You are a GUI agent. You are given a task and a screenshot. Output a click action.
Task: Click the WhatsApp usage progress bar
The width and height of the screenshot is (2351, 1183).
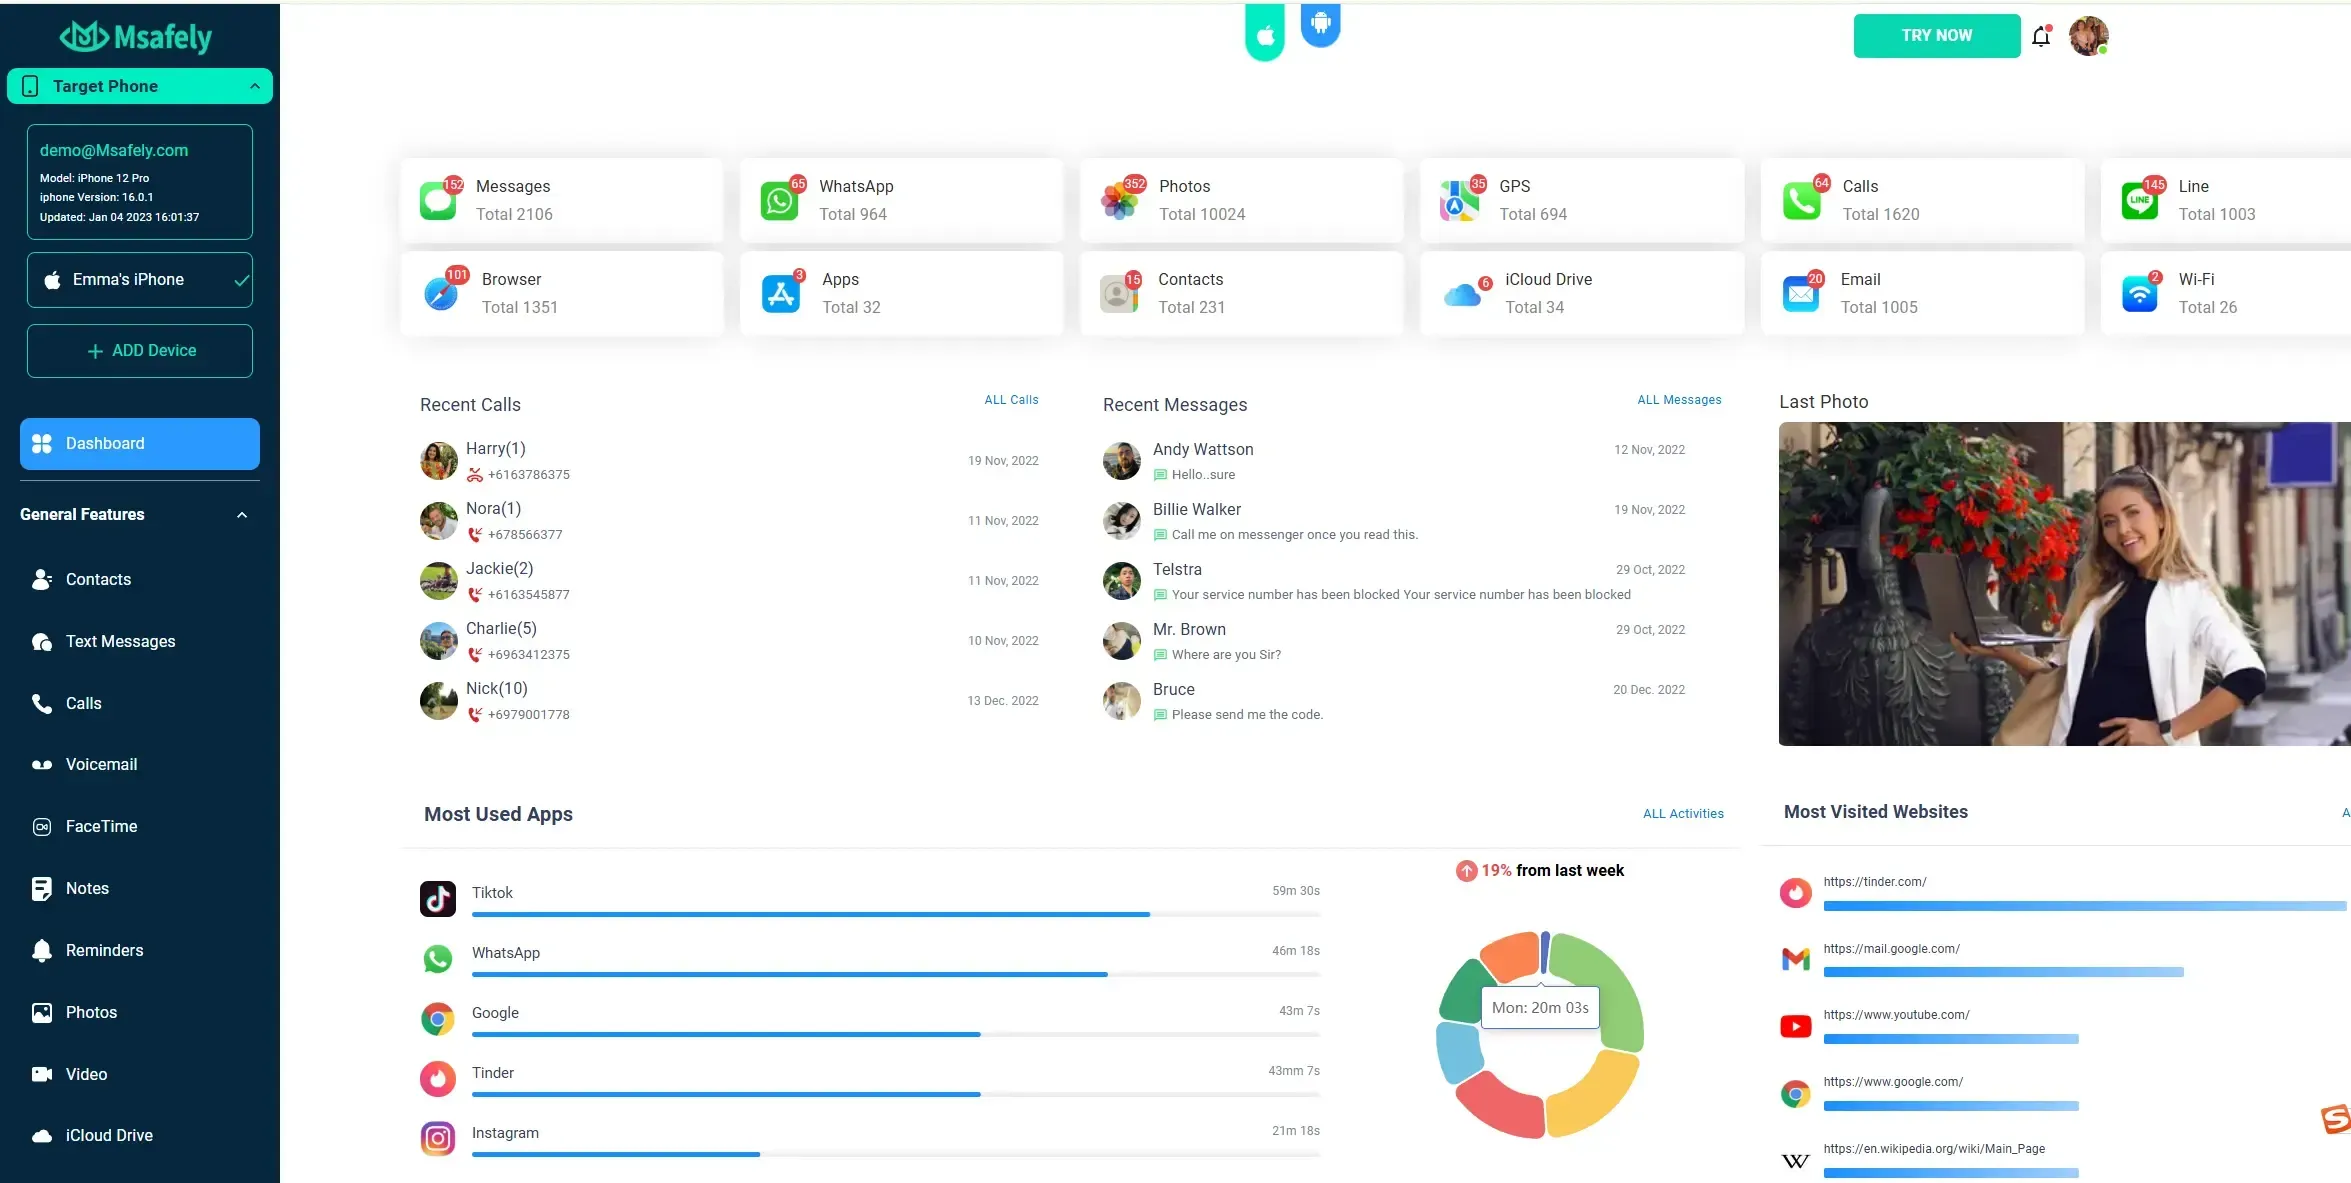(x=896, y=974)
